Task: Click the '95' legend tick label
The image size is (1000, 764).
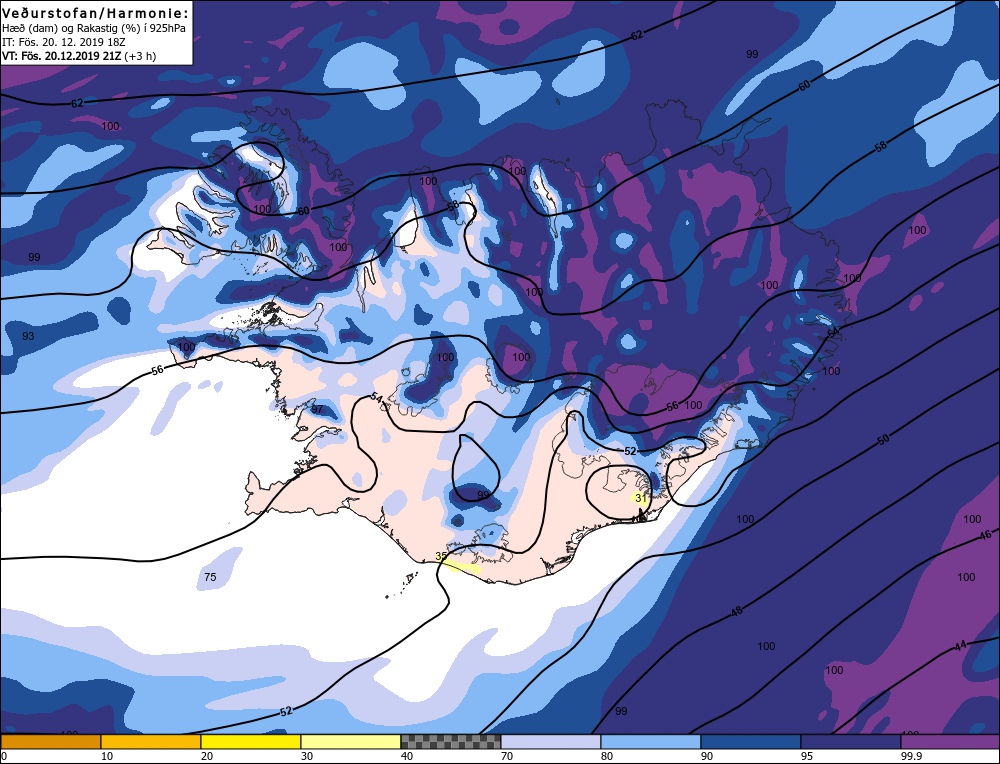Action: pos(807,756)
